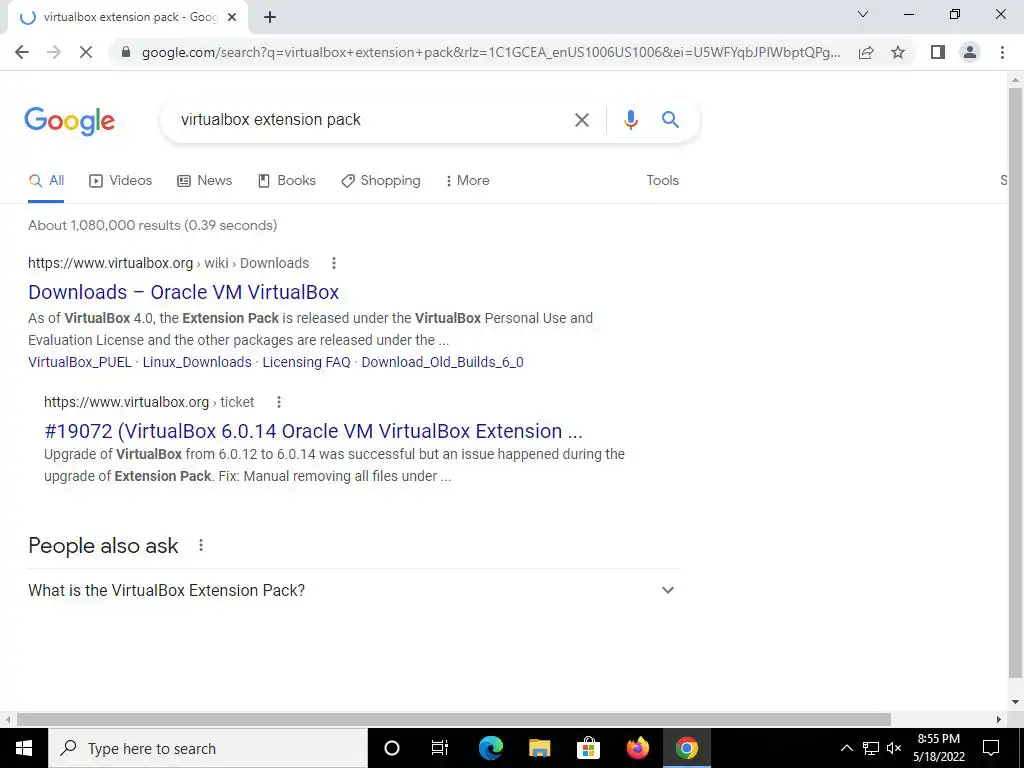Open three-dot options for Downloads result

334,263
